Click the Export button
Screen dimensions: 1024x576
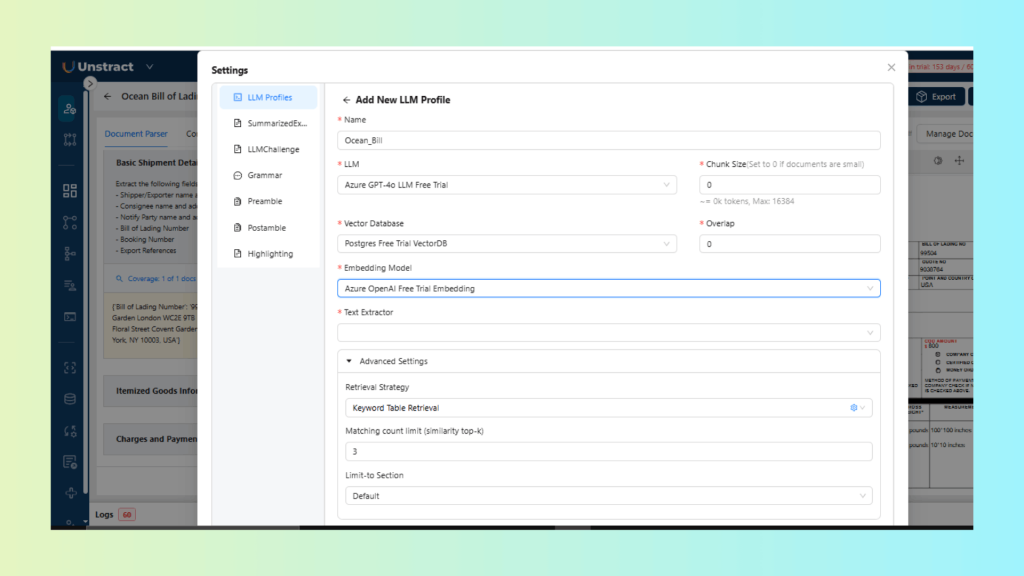tap(935, 97)
